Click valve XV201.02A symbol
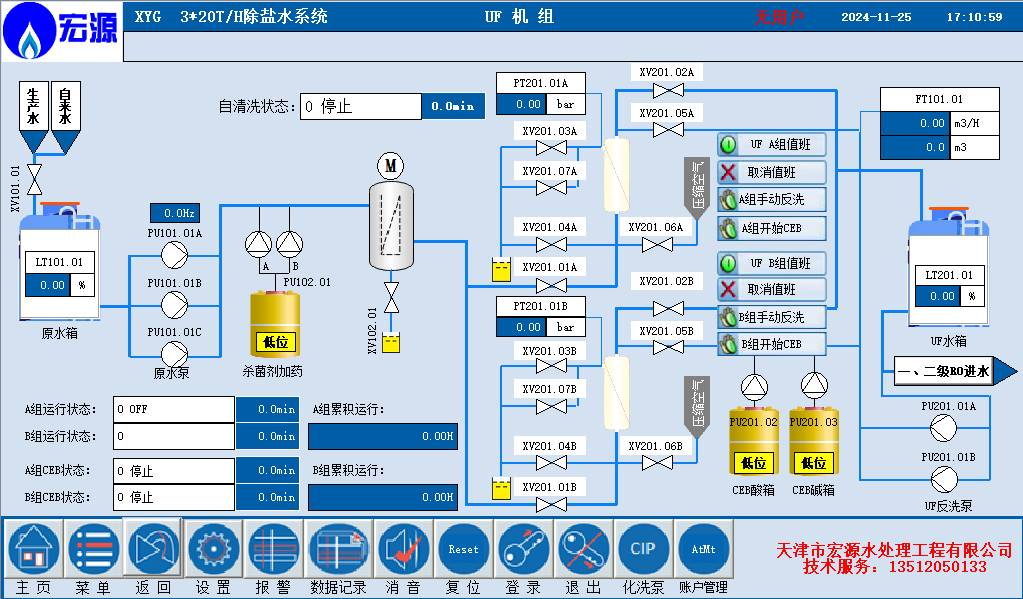The width and height of the screenshot is (1023, 599). (668, 90)
